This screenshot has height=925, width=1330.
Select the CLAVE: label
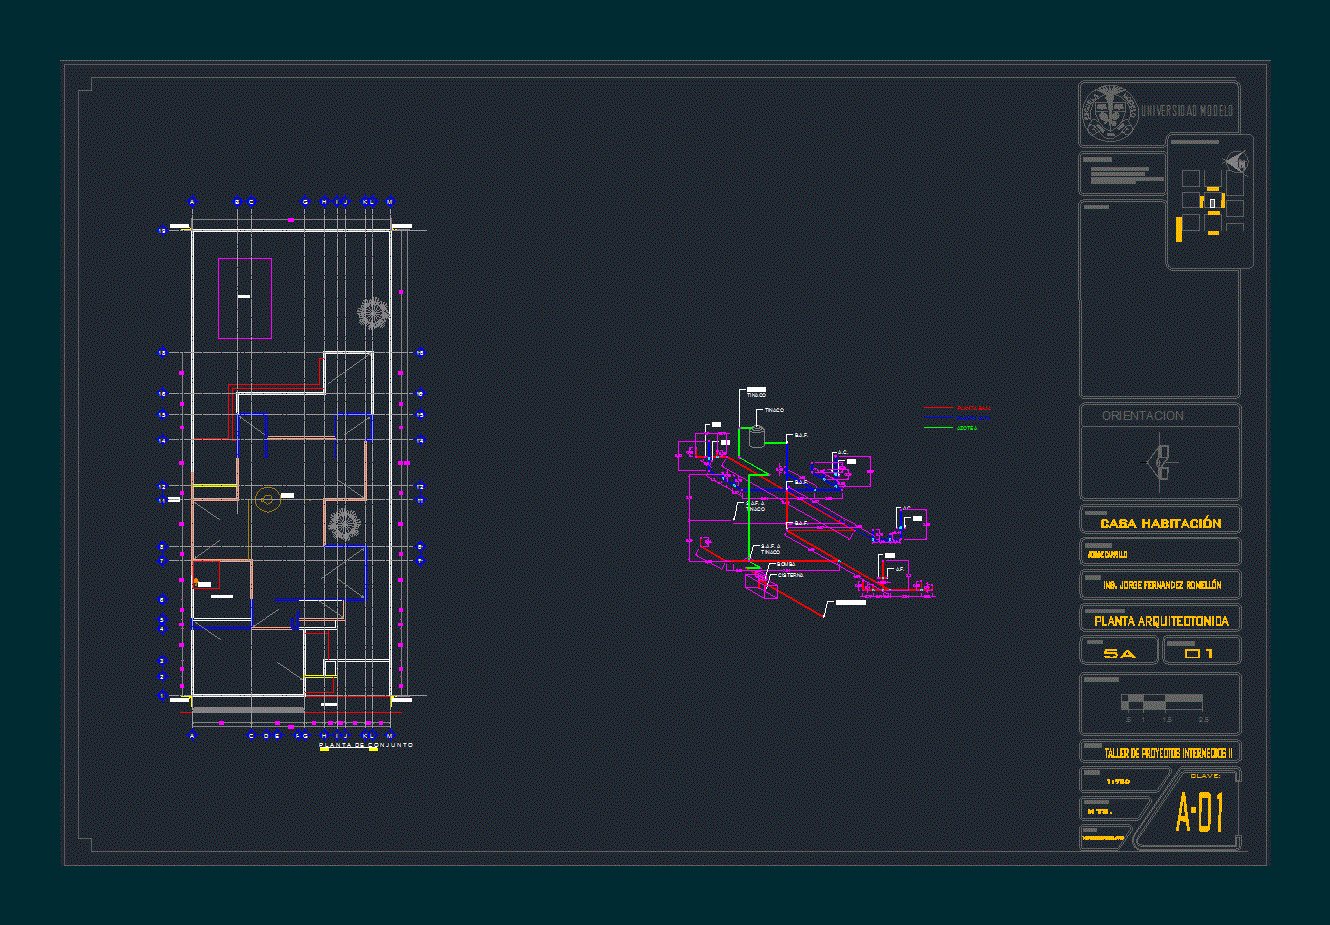[x=1205, y=776]
